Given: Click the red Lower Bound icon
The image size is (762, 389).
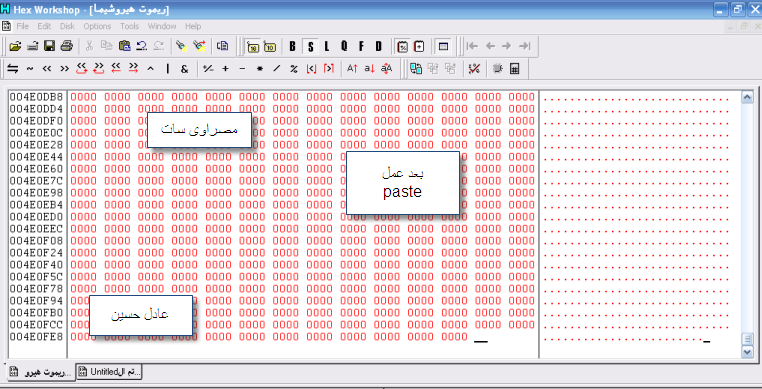Looking at the screenshot, I should (311, 69).
